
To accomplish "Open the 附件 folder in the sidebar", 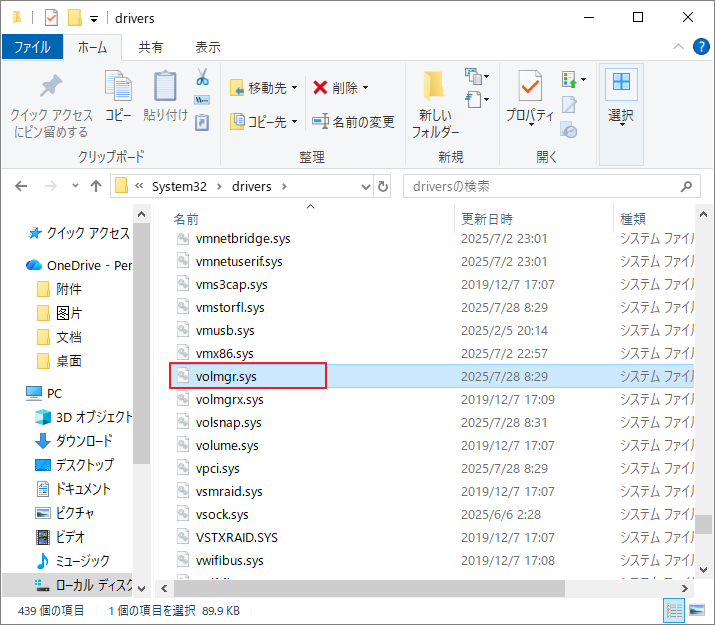I will (x=59, y=289).
